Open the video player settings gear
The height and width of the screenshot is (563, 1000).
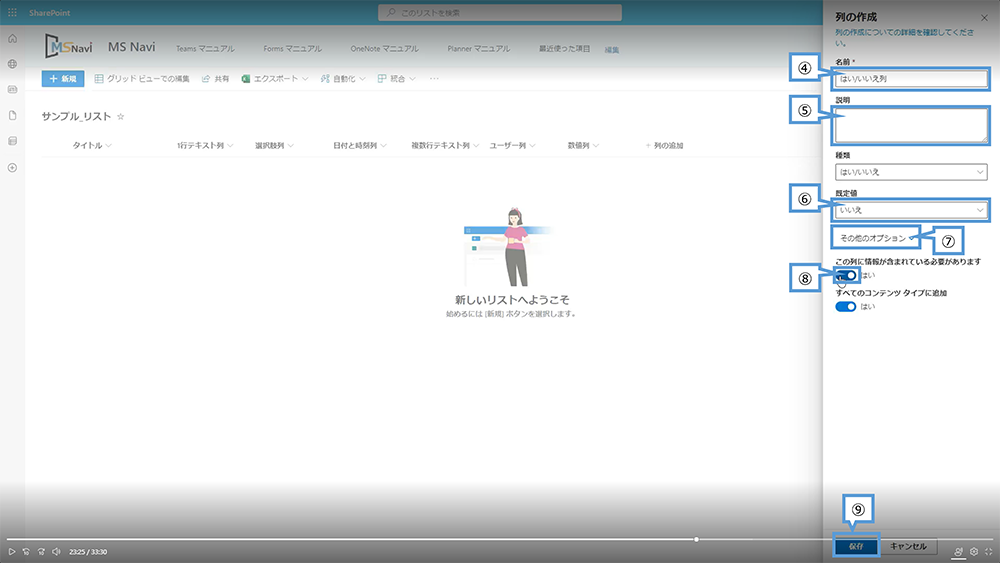tap(974, 552)
